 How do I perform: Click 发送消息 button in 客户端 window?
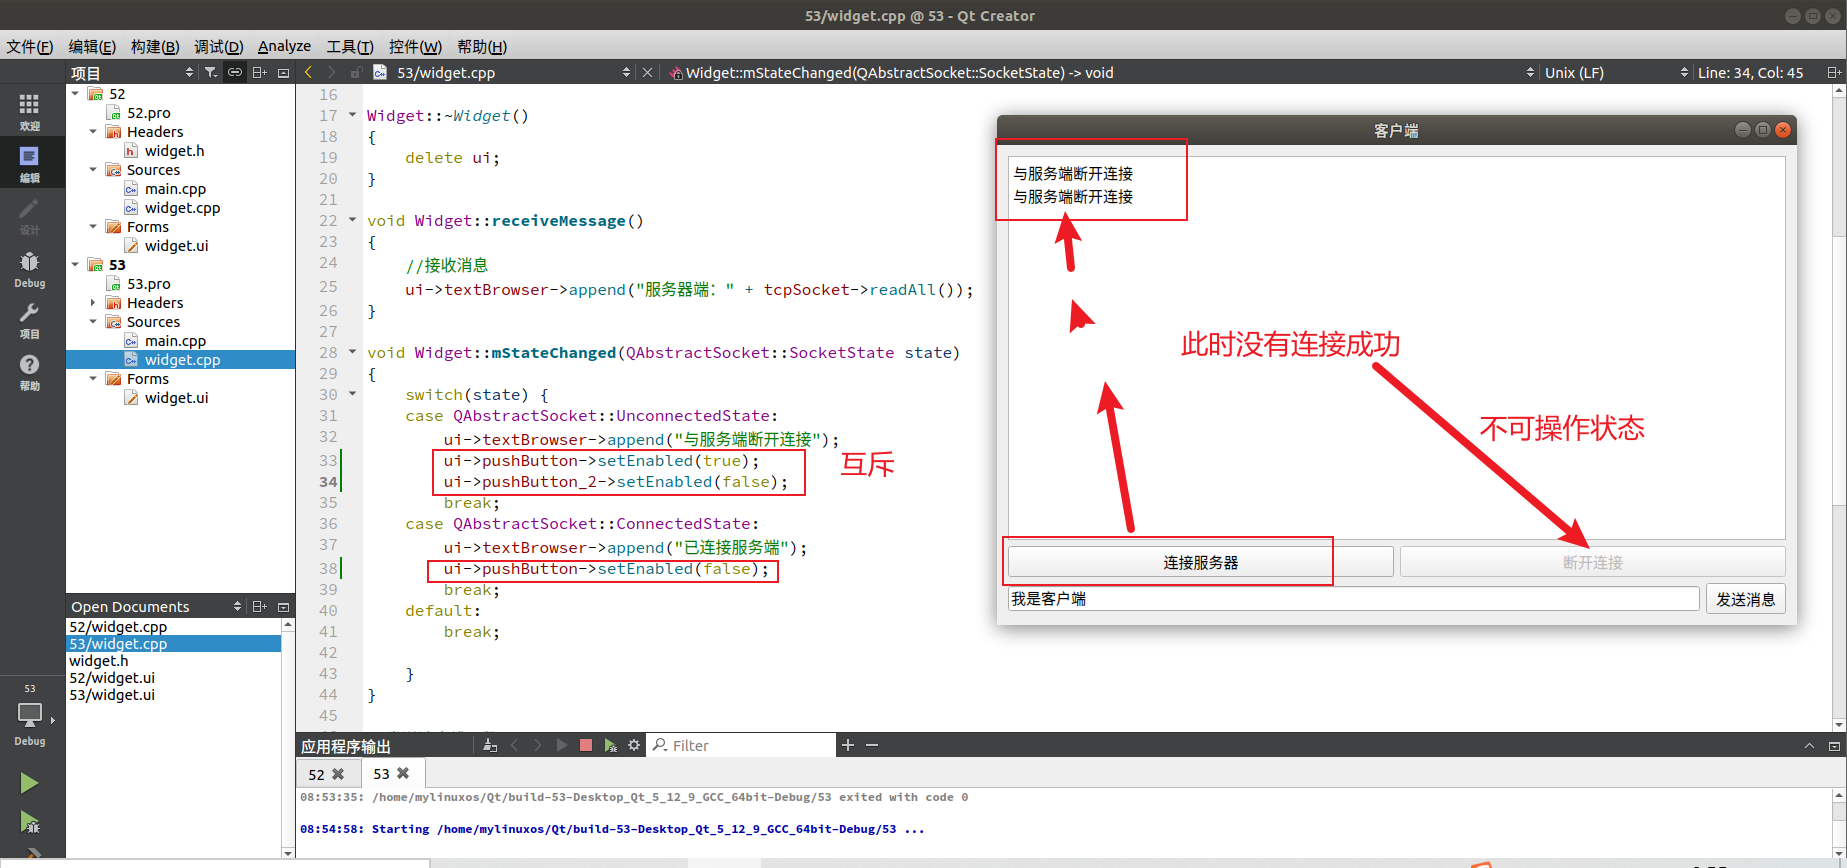(1745, 599)
